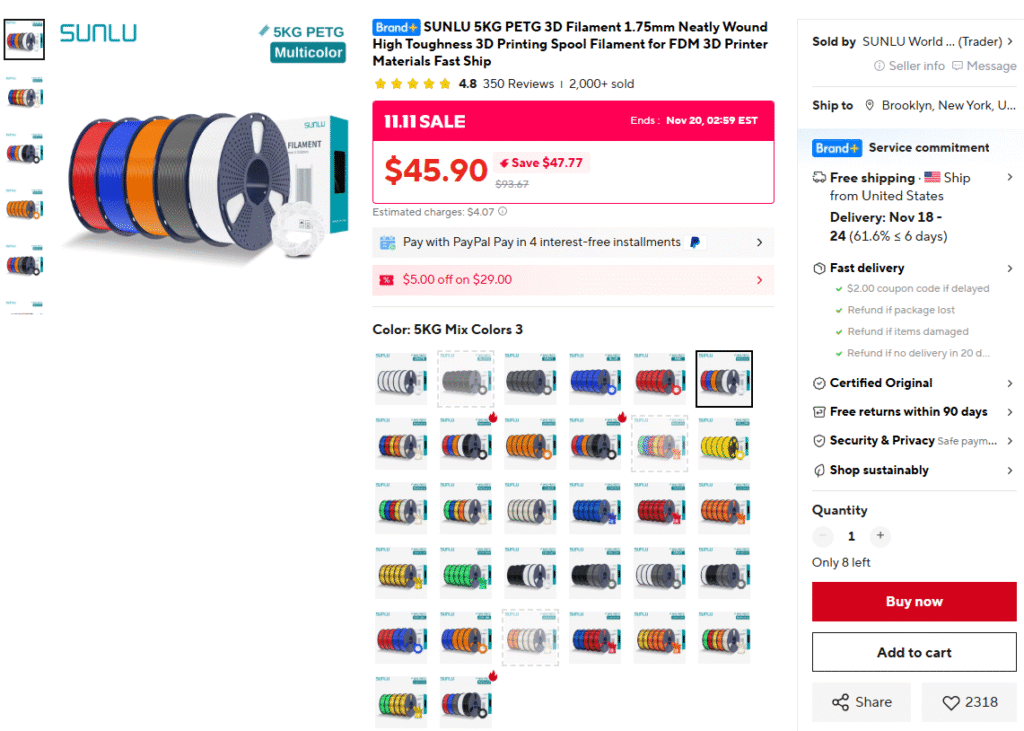Click the heart wishlist icon
Screen dimensions: 1024x731
(x=951, y=702)
